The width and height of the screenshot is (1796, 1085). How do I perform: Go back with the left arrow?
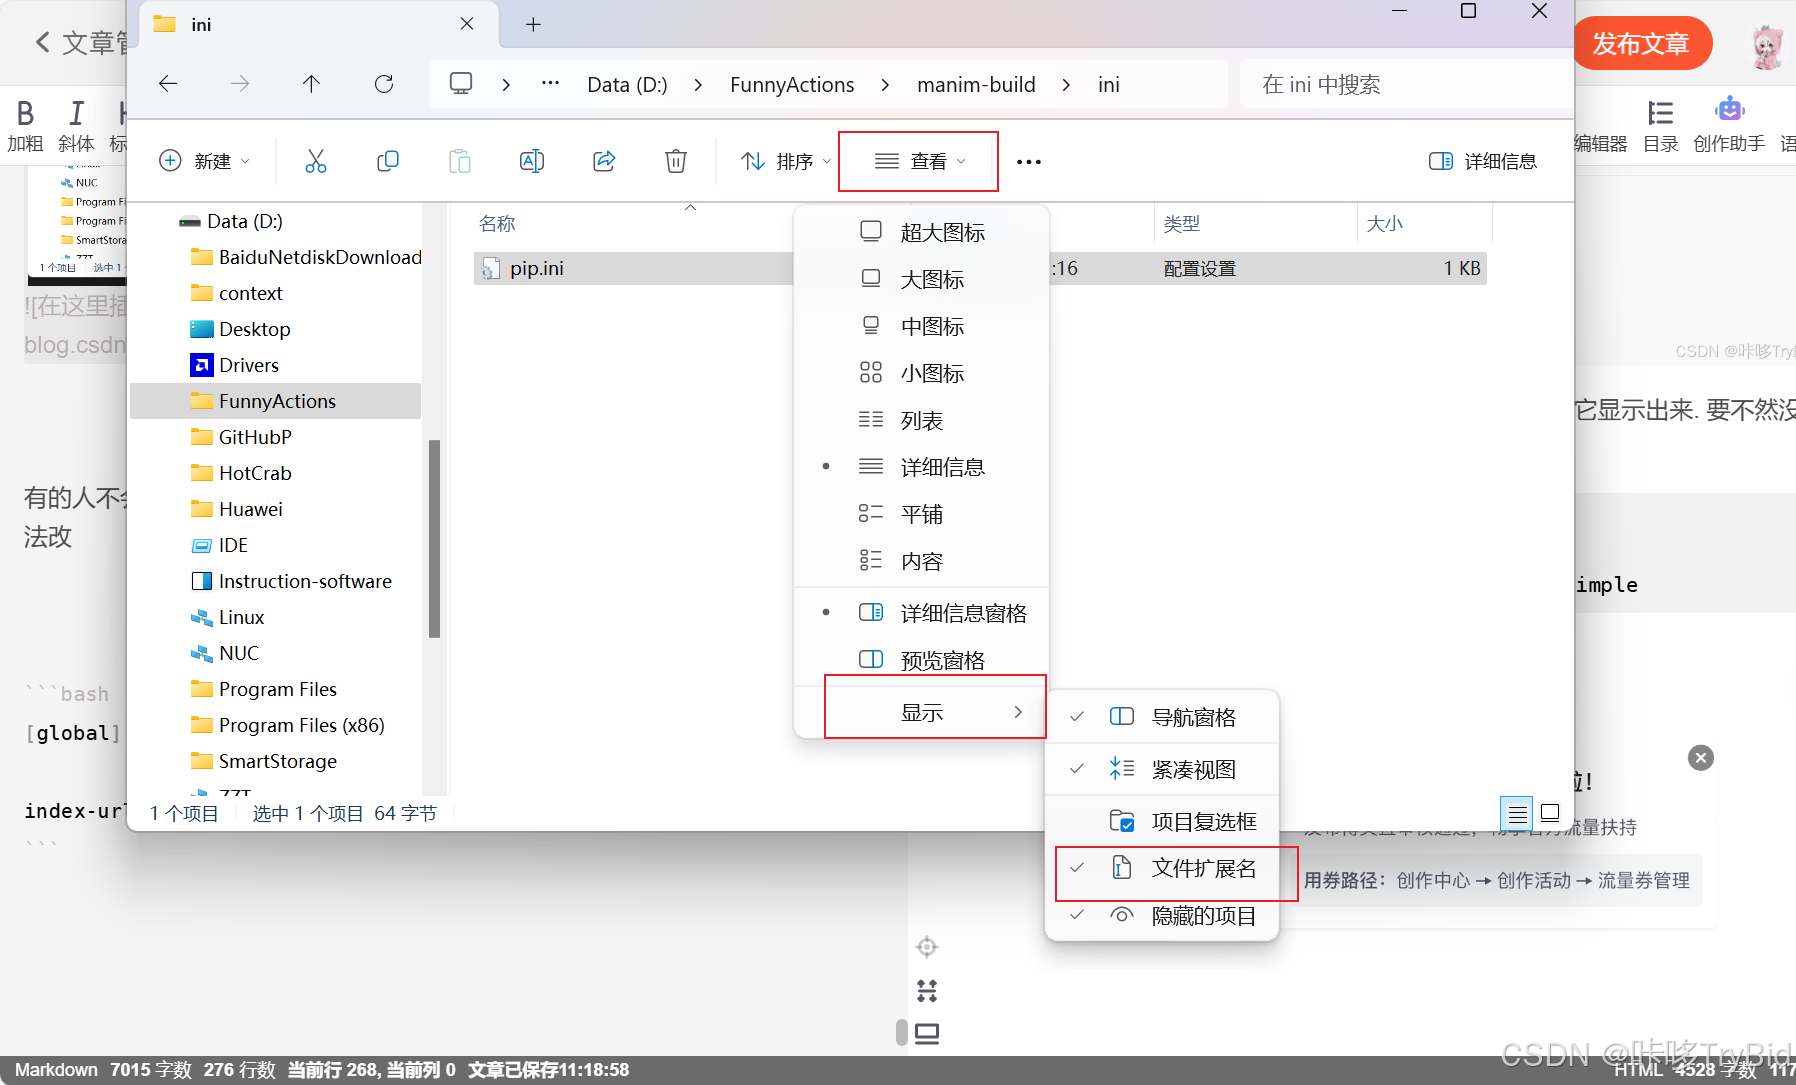[x=168, y=84]
